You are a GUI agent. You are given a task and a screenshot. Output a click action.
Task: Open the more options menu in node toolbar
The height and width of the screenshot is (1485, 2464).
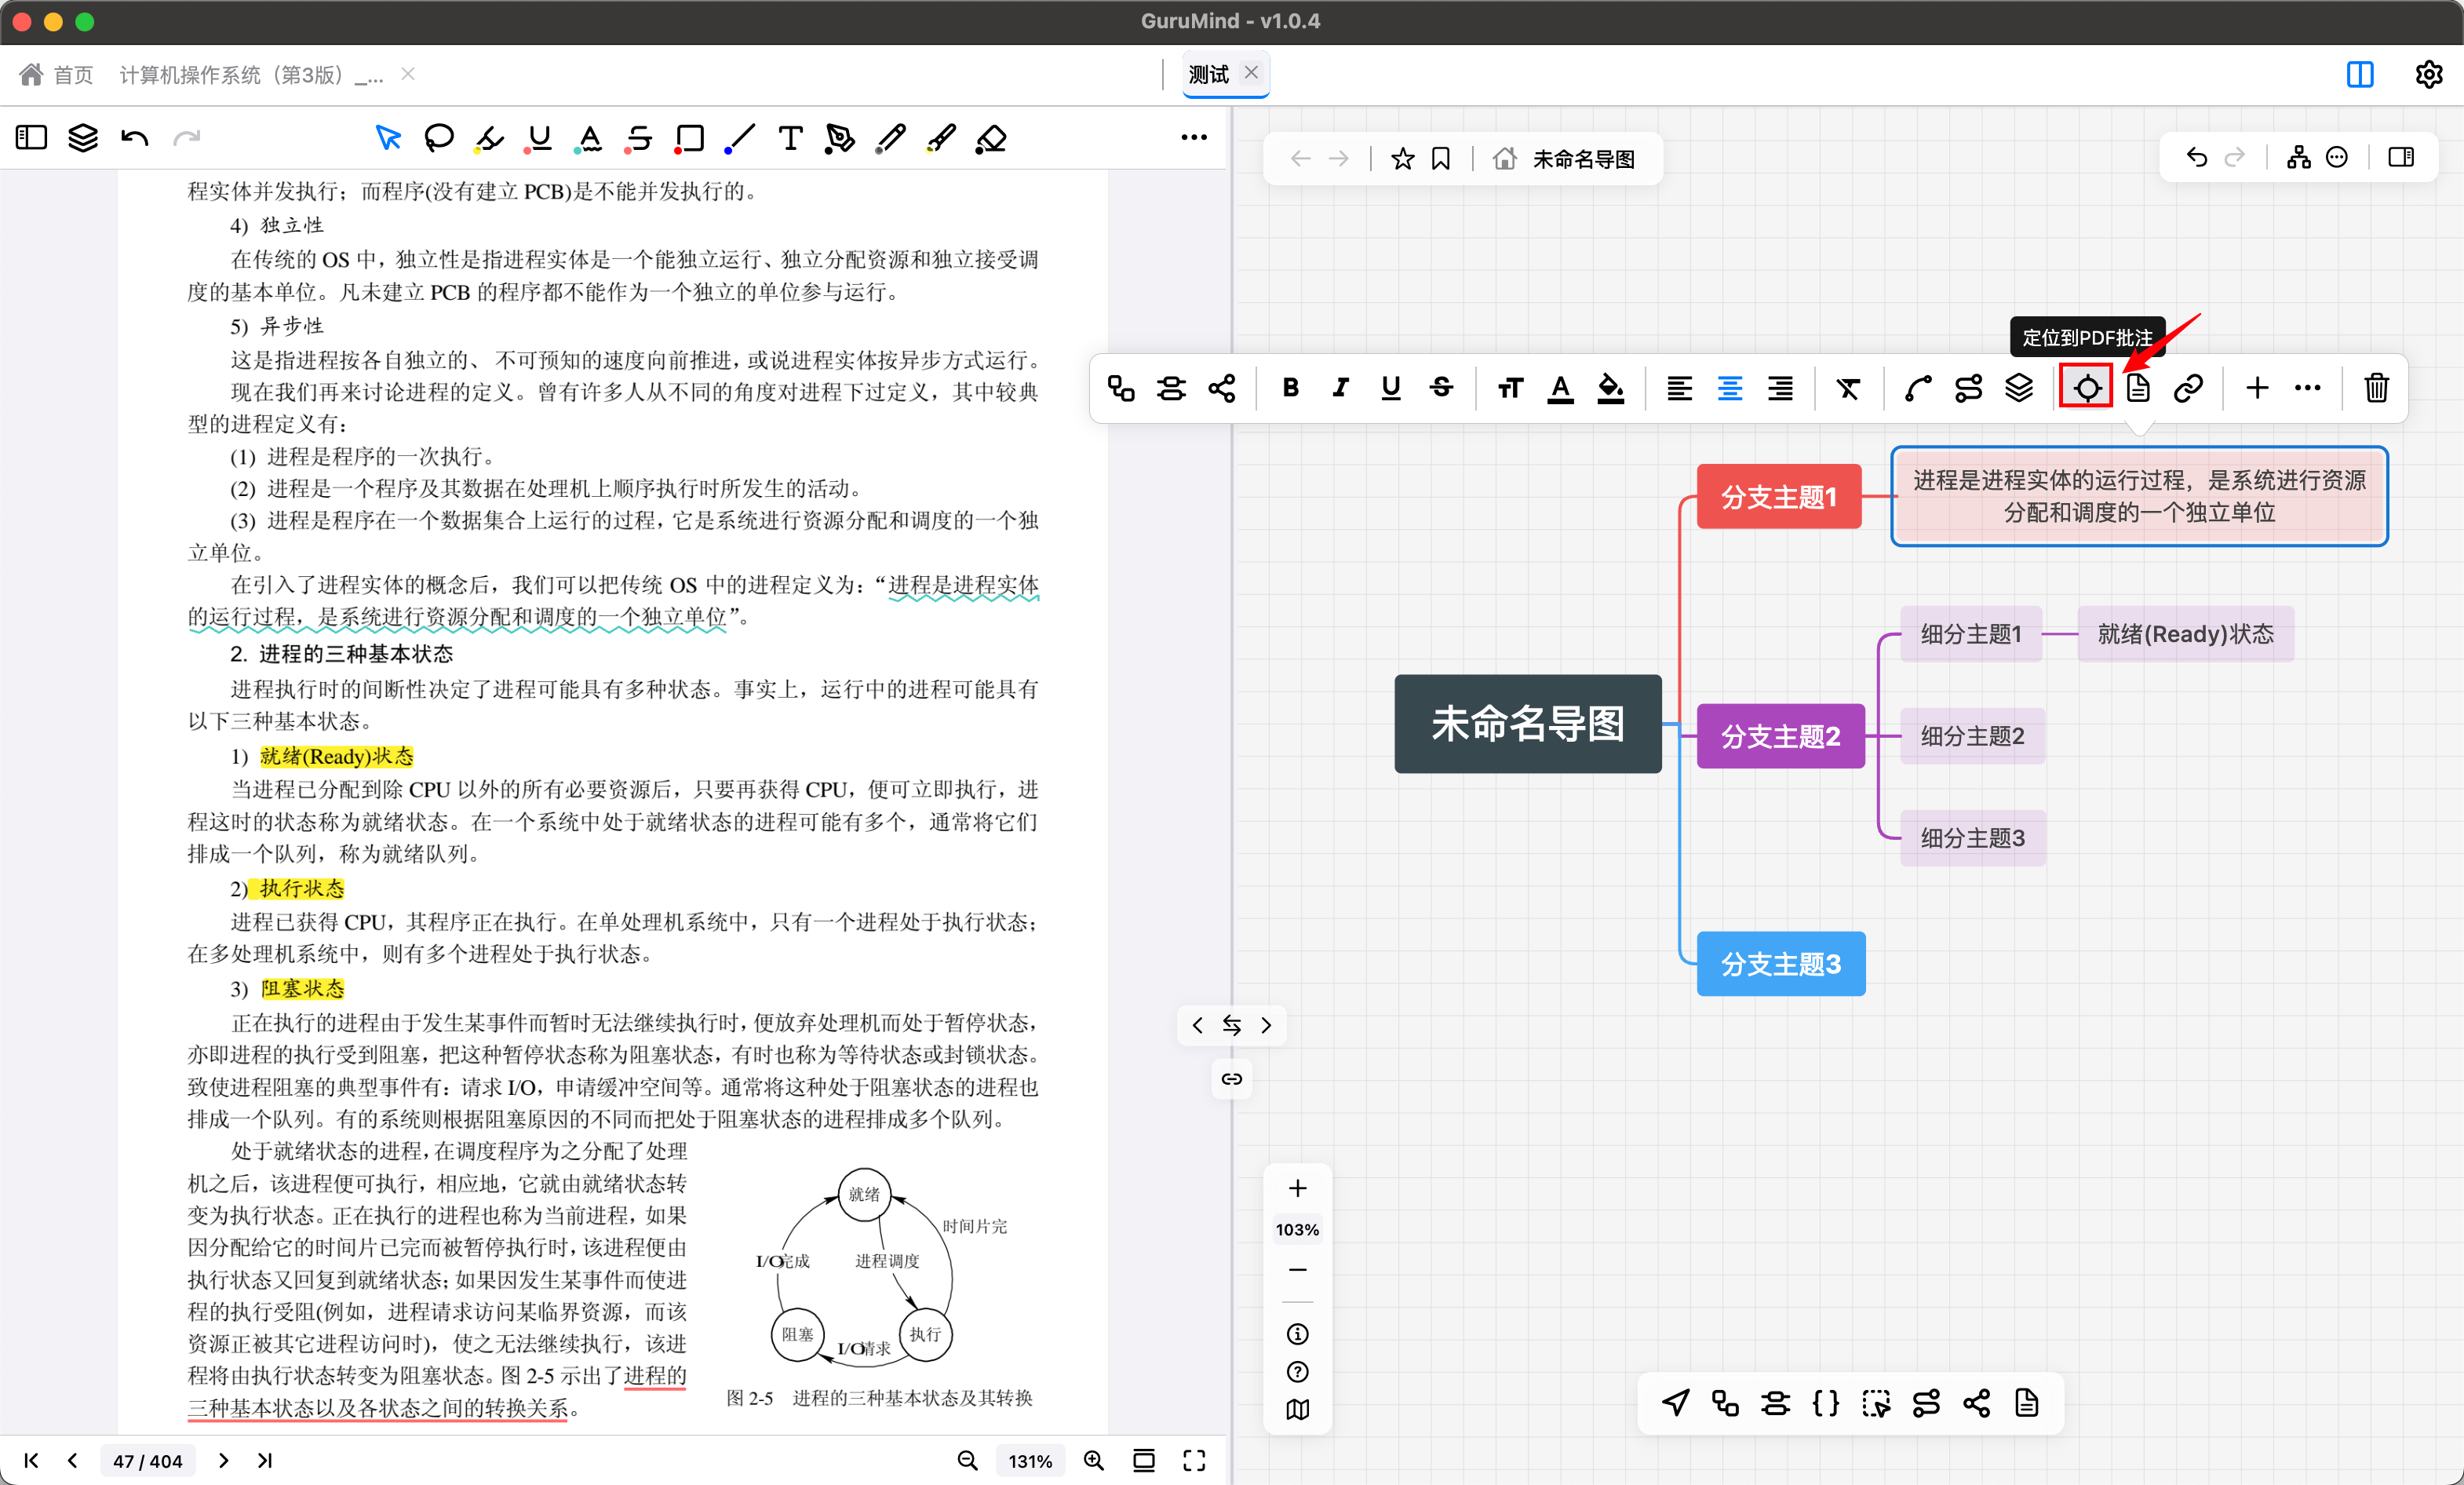2308,388
